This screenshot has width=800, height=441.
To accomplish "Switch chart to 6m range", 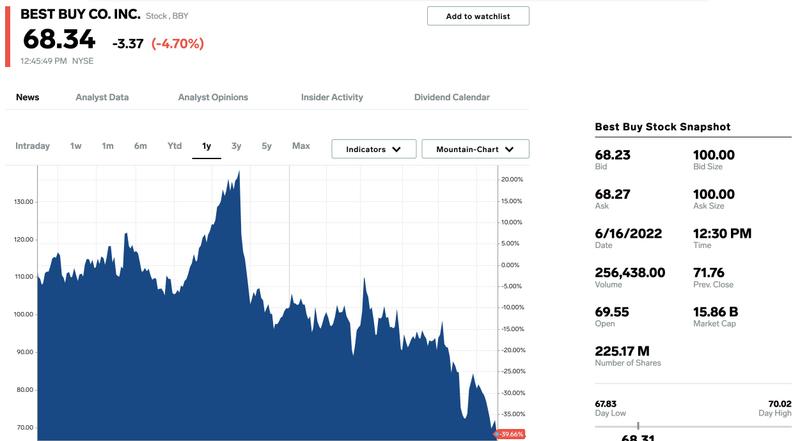I will tap(140, 146).
